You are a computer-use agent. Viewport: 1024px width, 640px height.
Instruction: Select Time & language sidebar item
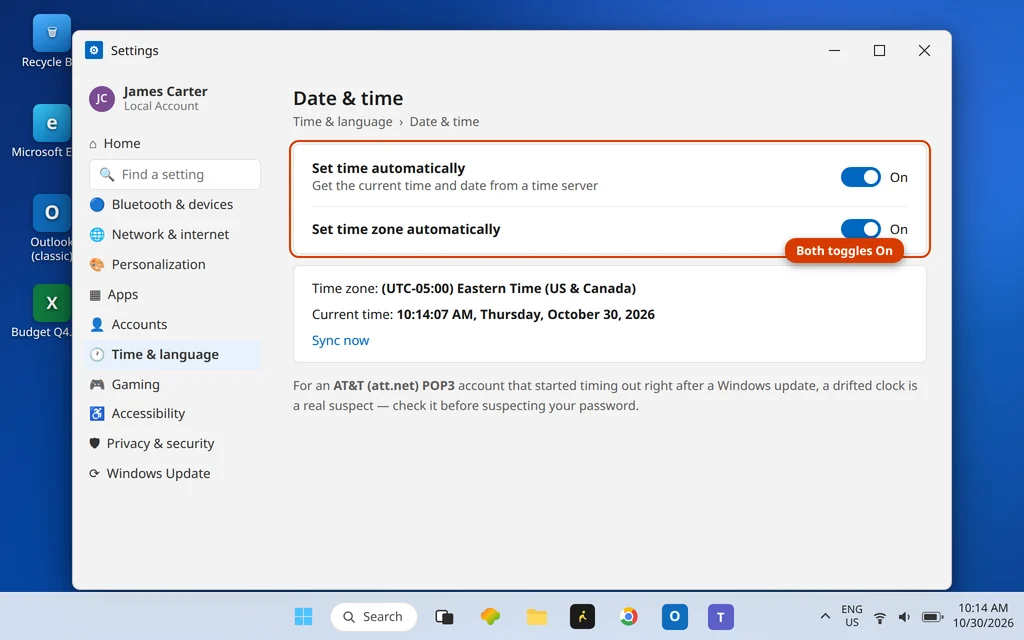[x=172, y=355]
